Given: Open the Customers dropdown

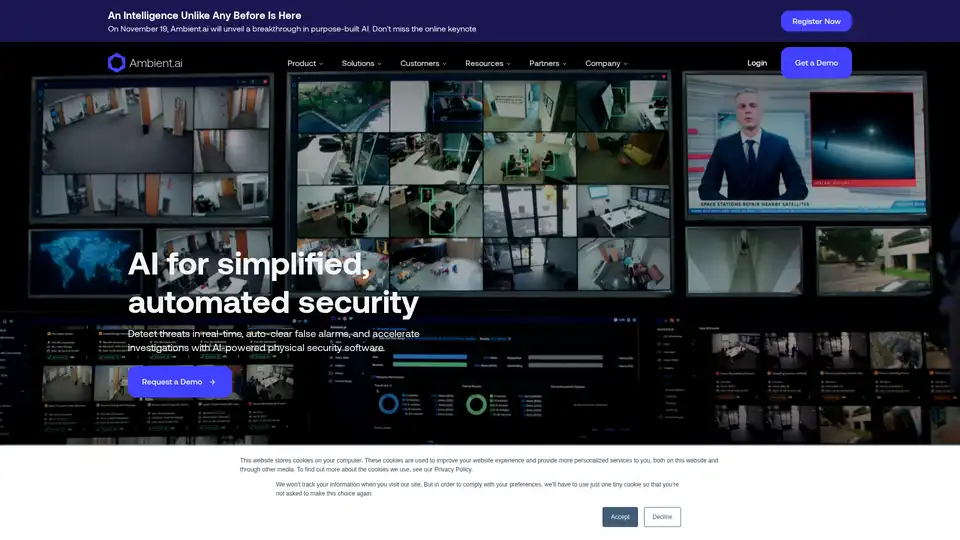Looking at the screenshot, I should [423, 63].
